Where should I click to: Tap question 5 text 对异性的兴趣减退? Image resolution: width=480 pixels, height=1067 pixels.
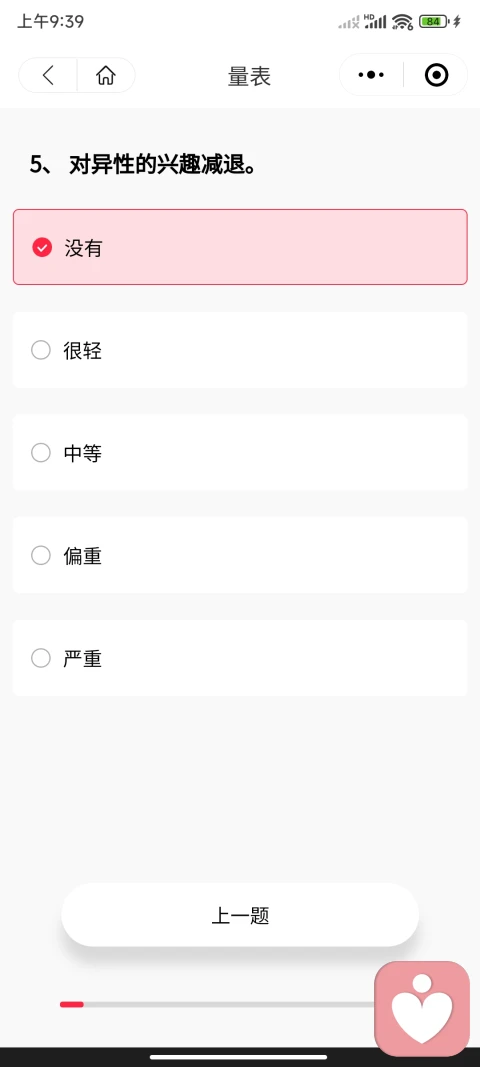(x=162, y=164)
